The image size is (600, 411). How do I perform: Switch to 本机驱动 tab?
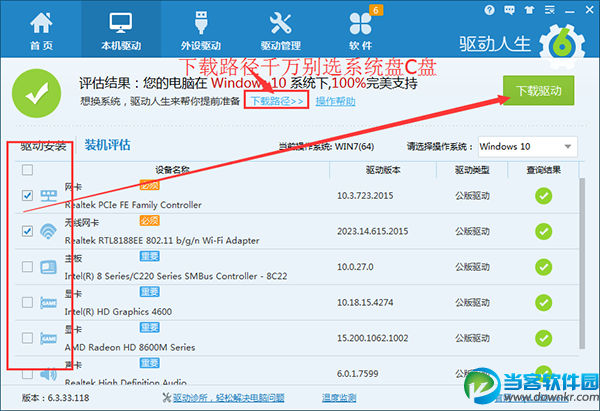pos(121,31)
